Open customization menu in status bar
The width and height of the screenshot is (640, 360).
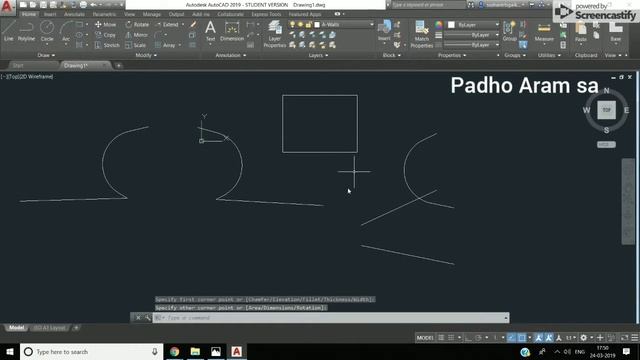pos(635,338)
